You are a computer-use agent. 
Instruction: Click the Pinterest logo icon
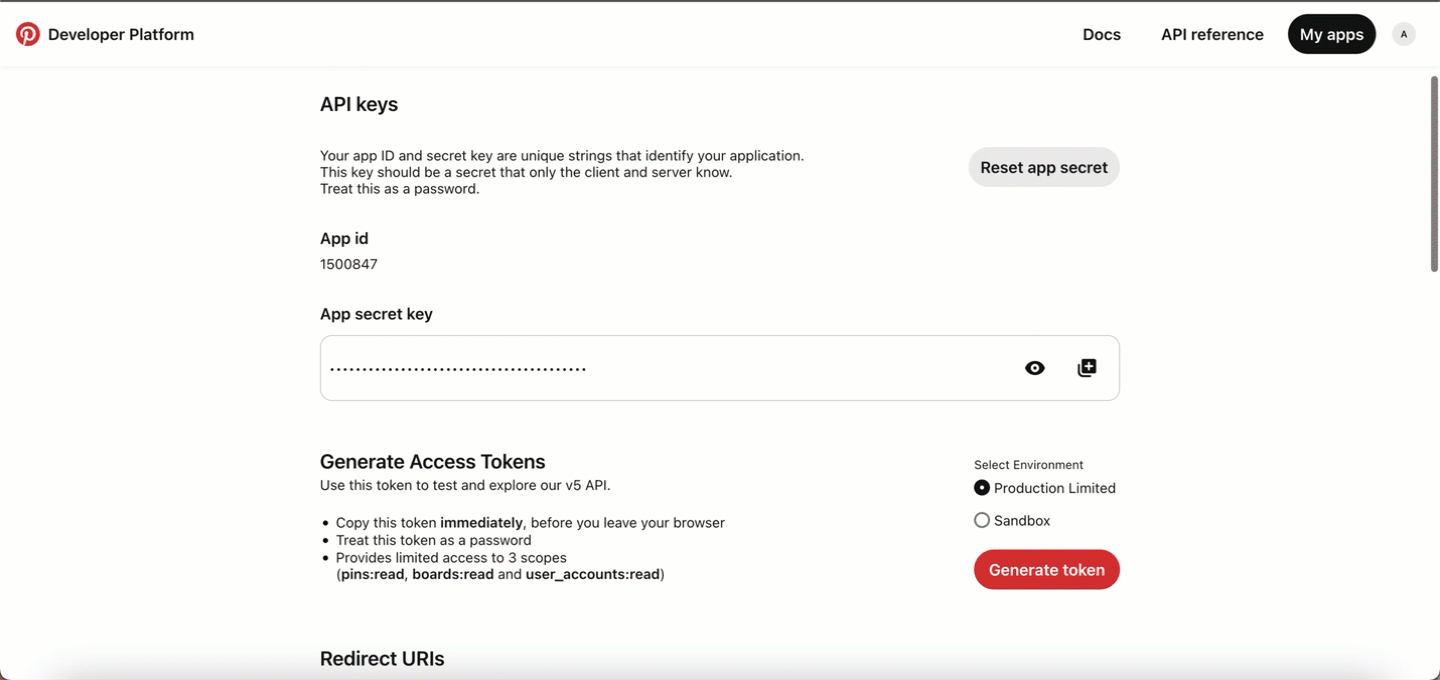28,34
